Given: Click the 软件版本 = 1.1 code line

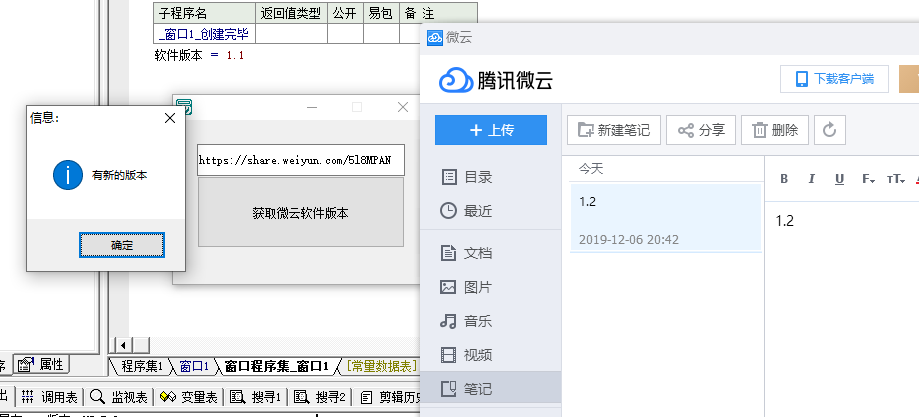Looking at the screenshot, I should click(199, 56).
